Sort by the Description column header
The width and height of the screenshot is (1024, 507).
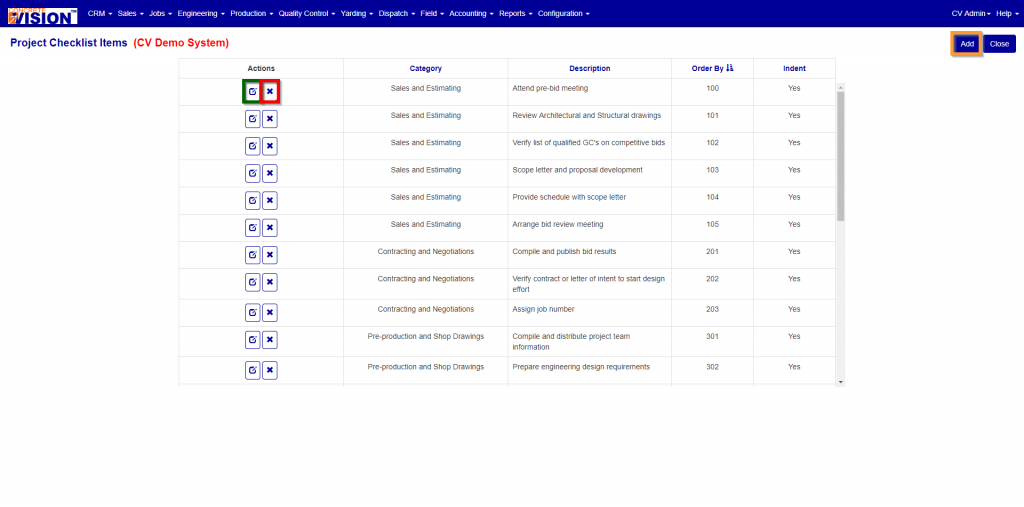590,68
